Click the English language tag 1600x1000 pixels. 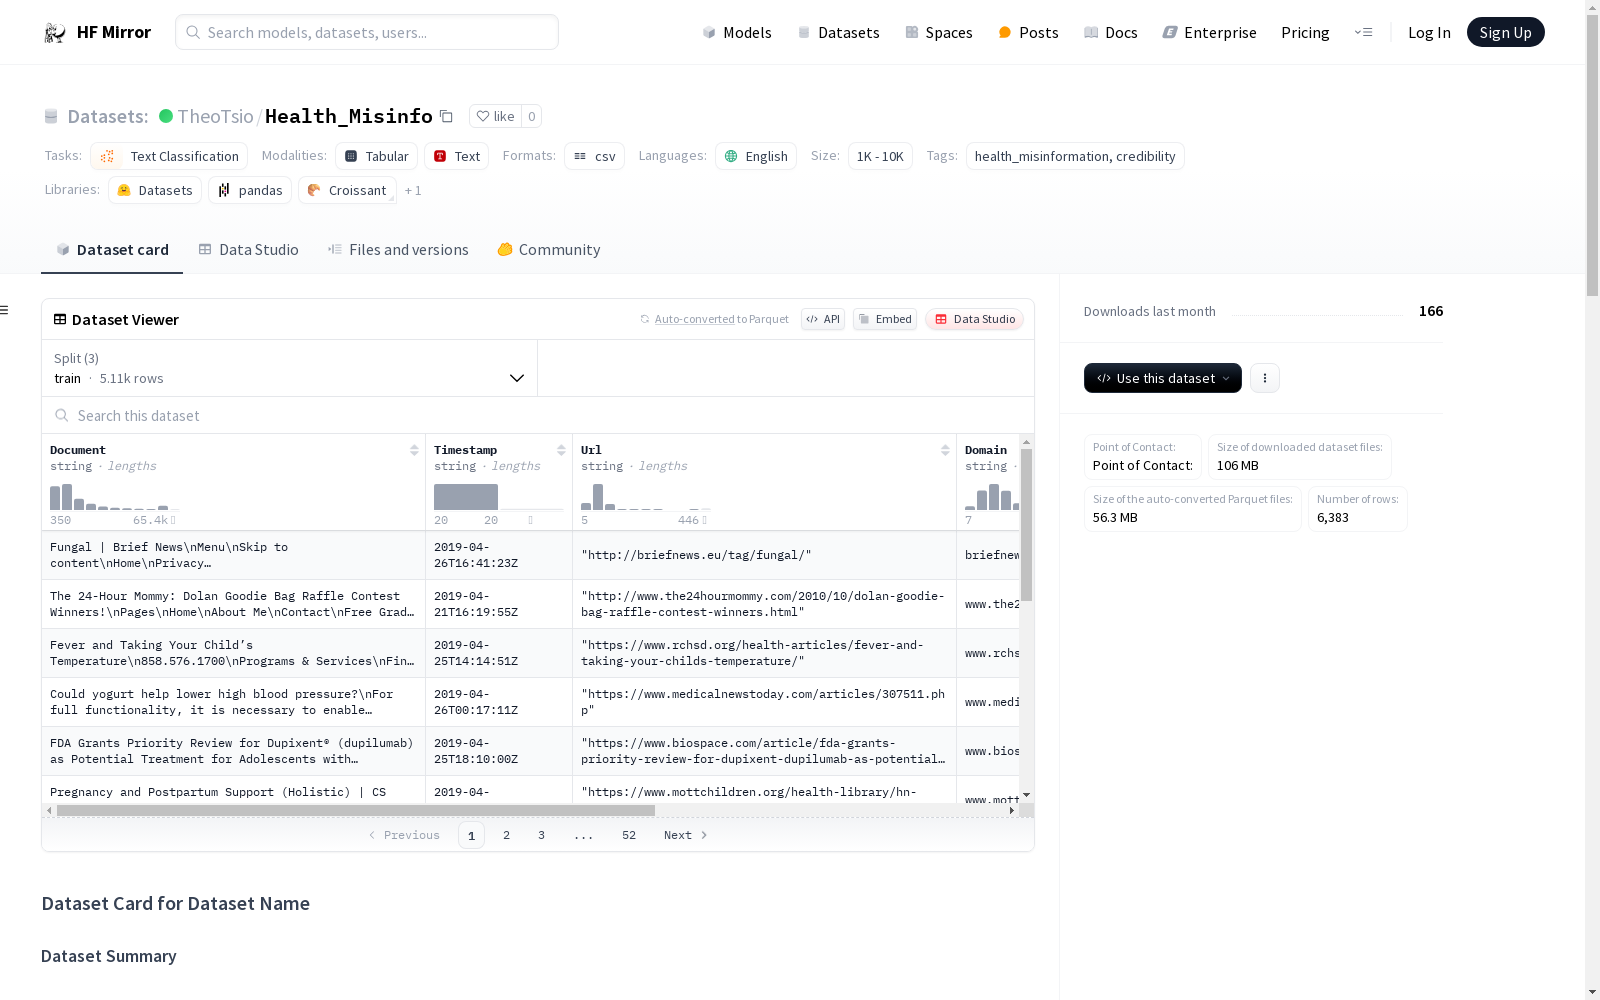click(756, 156)
